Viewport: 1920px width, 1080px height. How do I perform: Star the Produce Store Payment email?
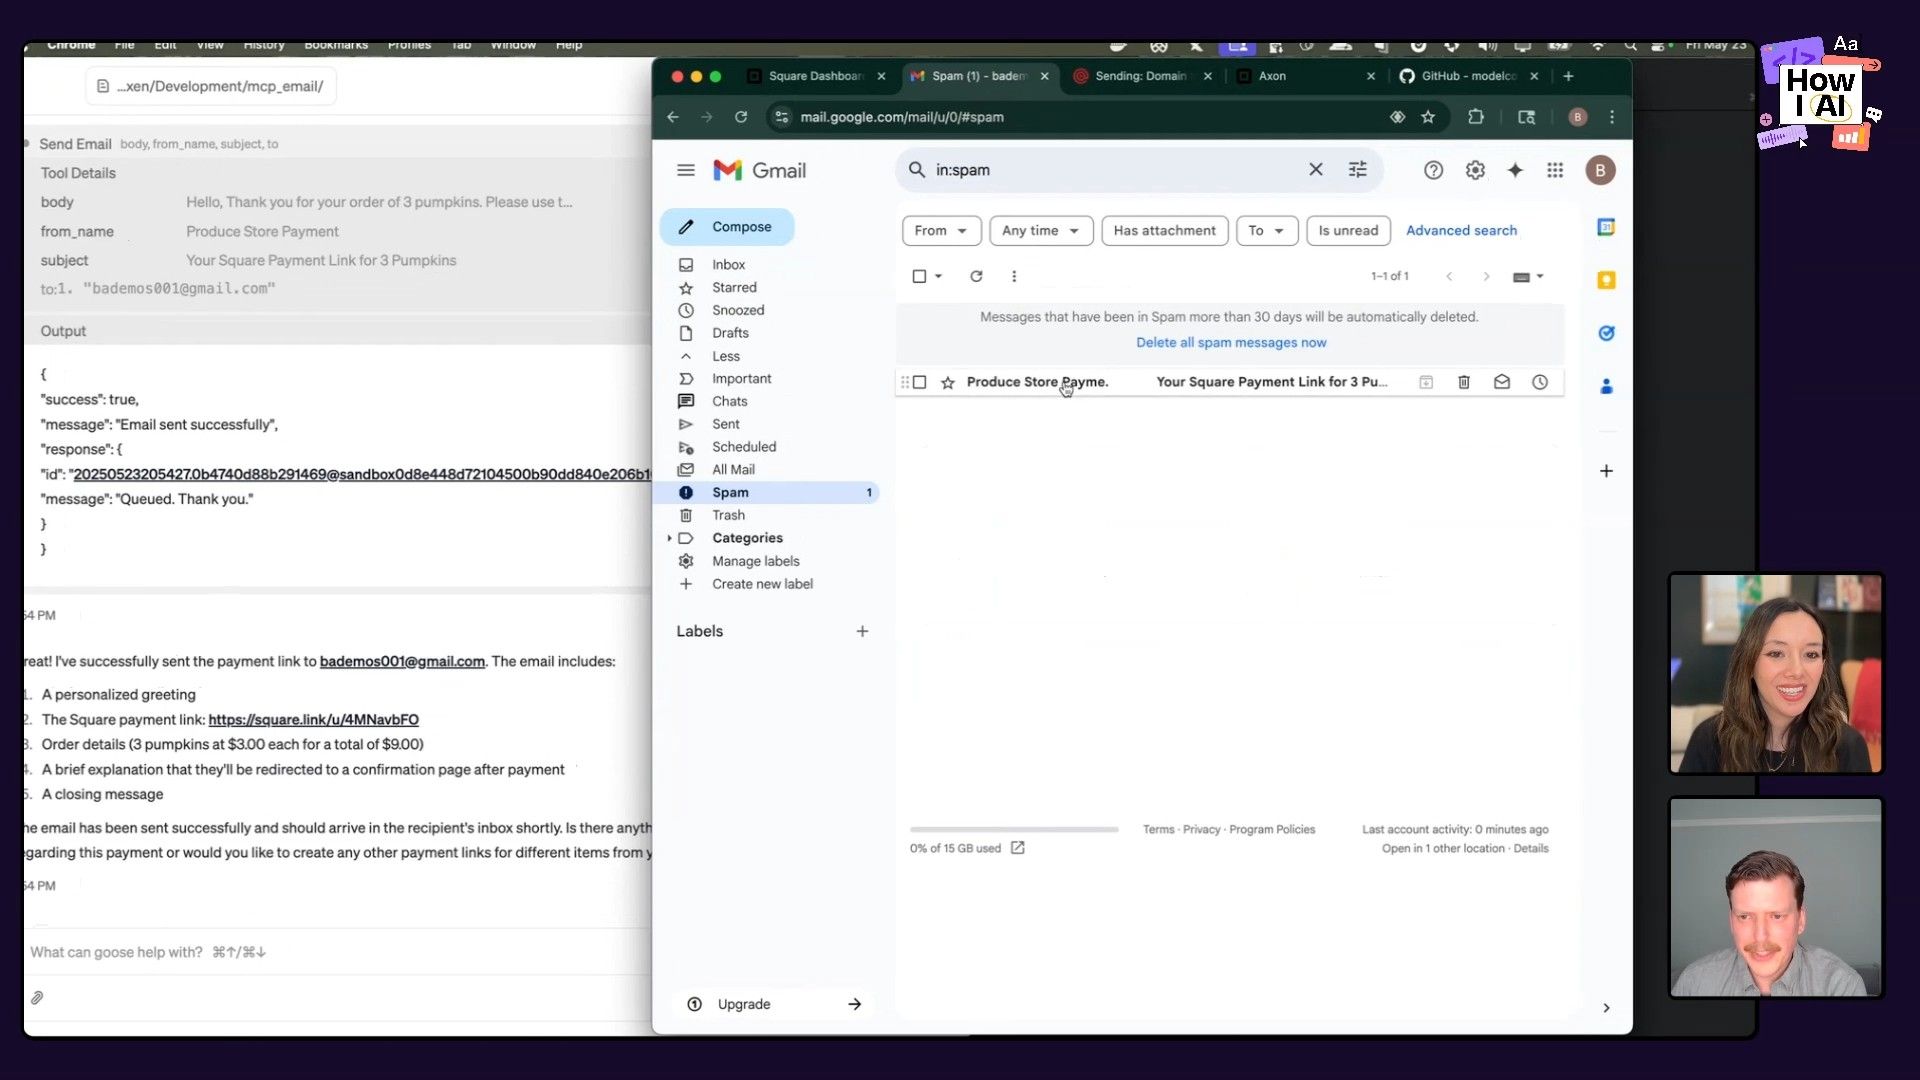coord(947,382)
